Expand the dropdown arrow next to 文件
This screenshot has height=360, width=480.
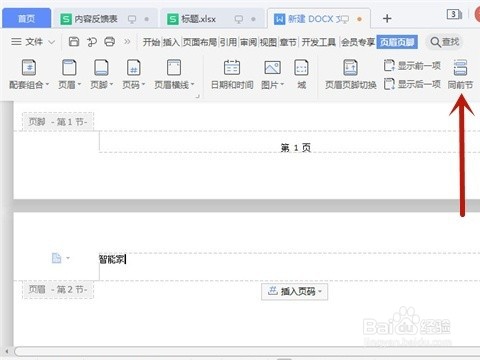click(51, 42)
